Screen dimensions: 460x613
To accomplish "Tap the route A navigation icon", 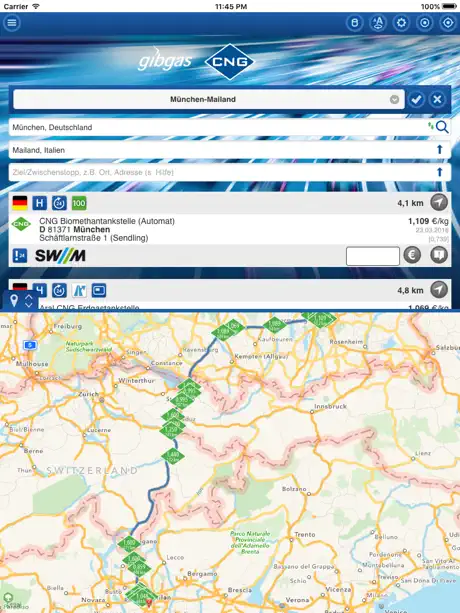I will (378, 23).
